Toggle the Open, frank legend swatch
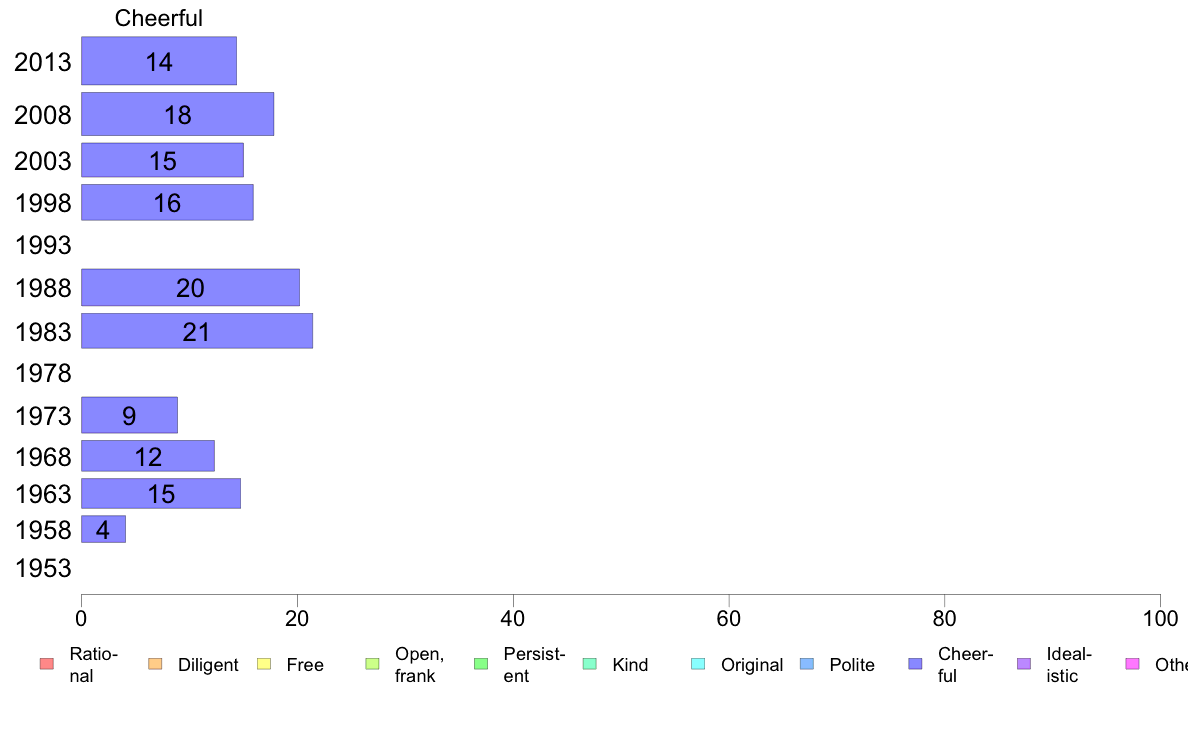 (372, 664)
